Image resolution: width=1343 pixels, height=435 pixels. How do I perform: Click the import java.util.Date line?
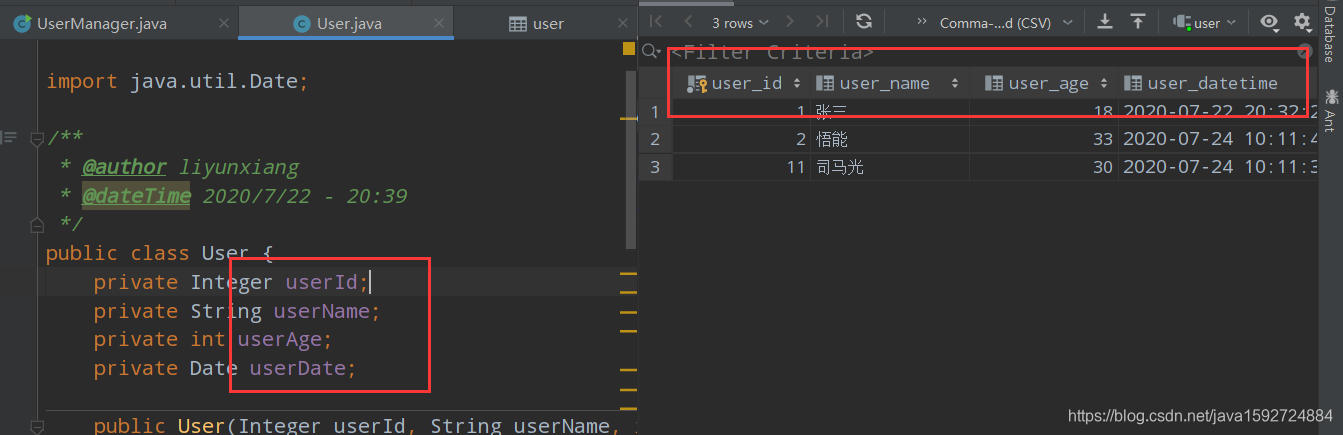177,81
